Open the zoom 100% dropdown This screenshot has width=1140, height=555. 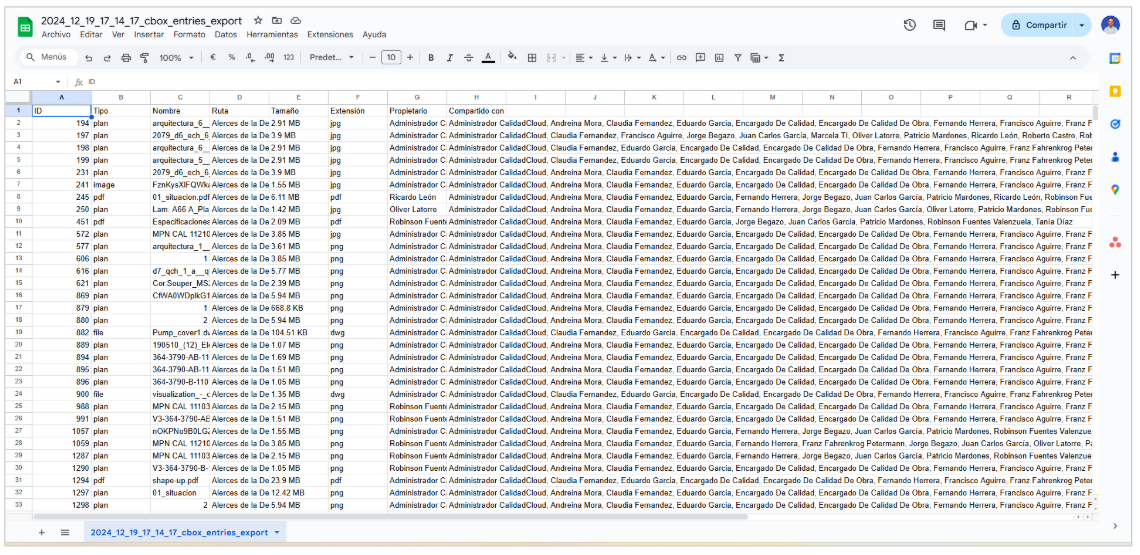[x=176, y=58]
